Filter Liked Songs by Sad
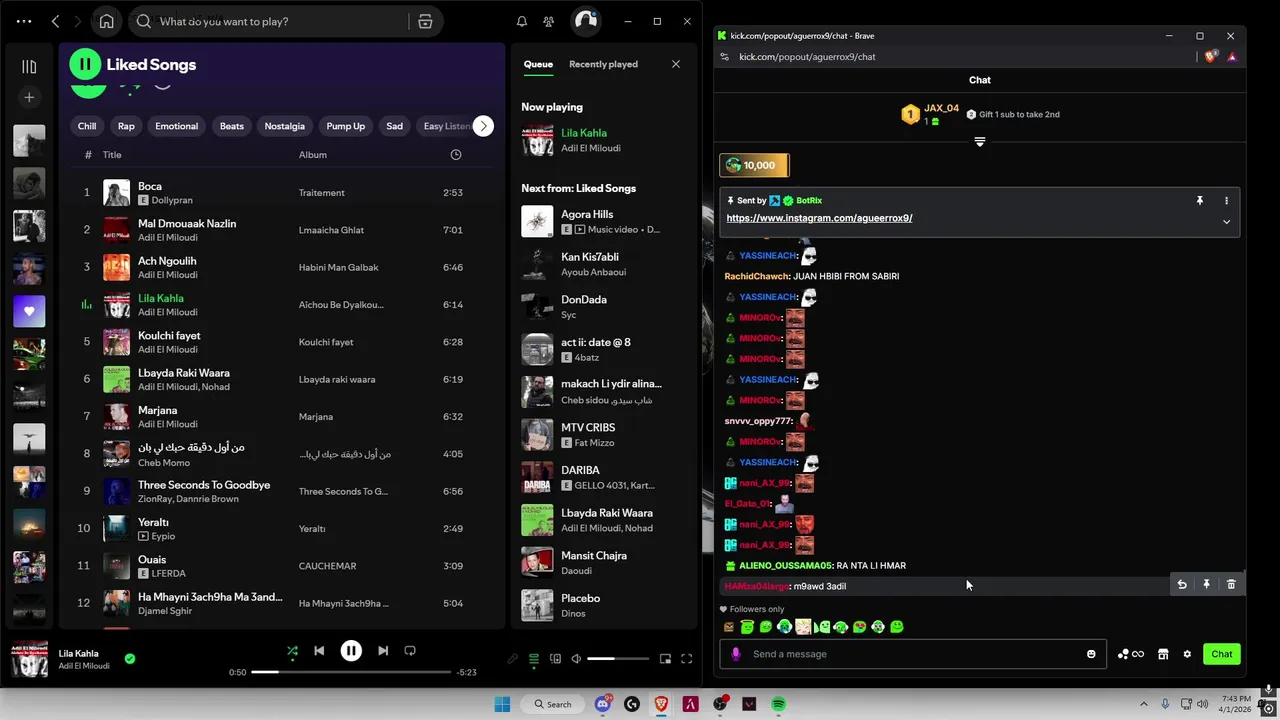Viewport: 1280px width, 720px height. click(x=395, y=126)
